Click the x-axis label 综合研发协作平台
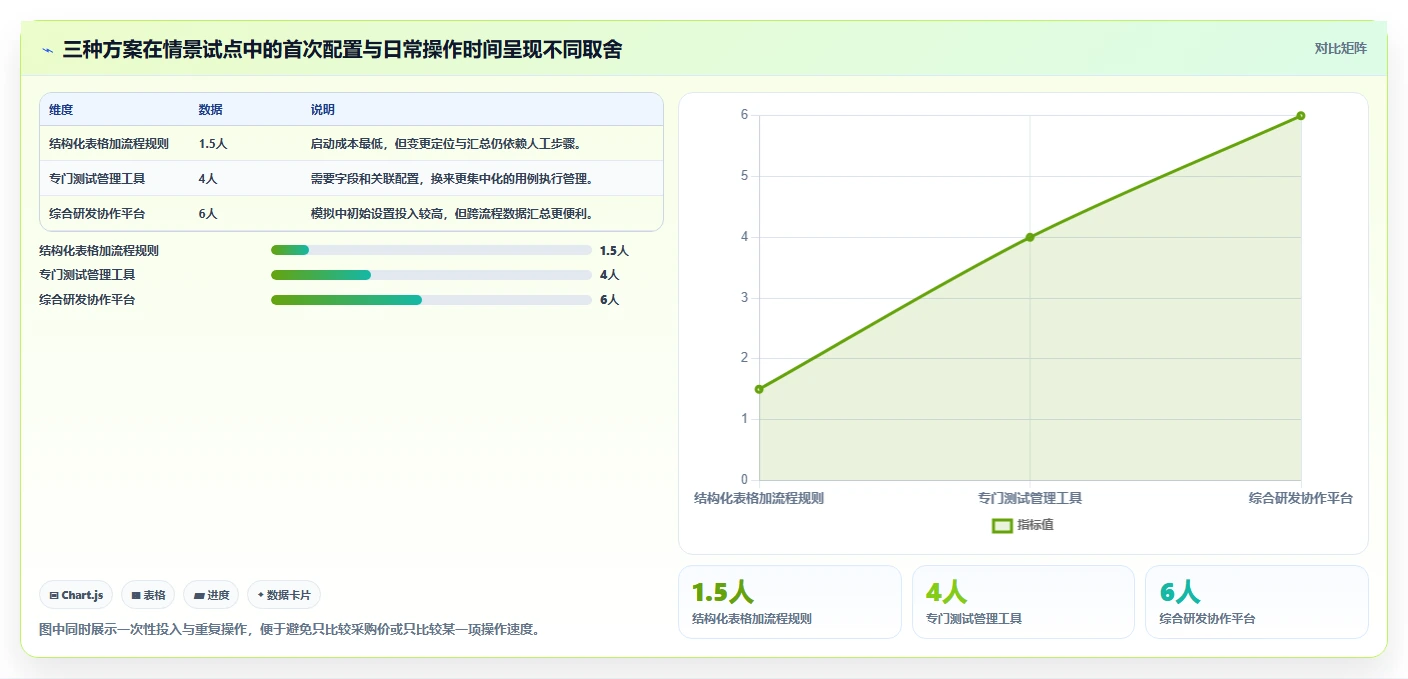The height and width of the screenshot is (679, 1408). [1301, 498]
